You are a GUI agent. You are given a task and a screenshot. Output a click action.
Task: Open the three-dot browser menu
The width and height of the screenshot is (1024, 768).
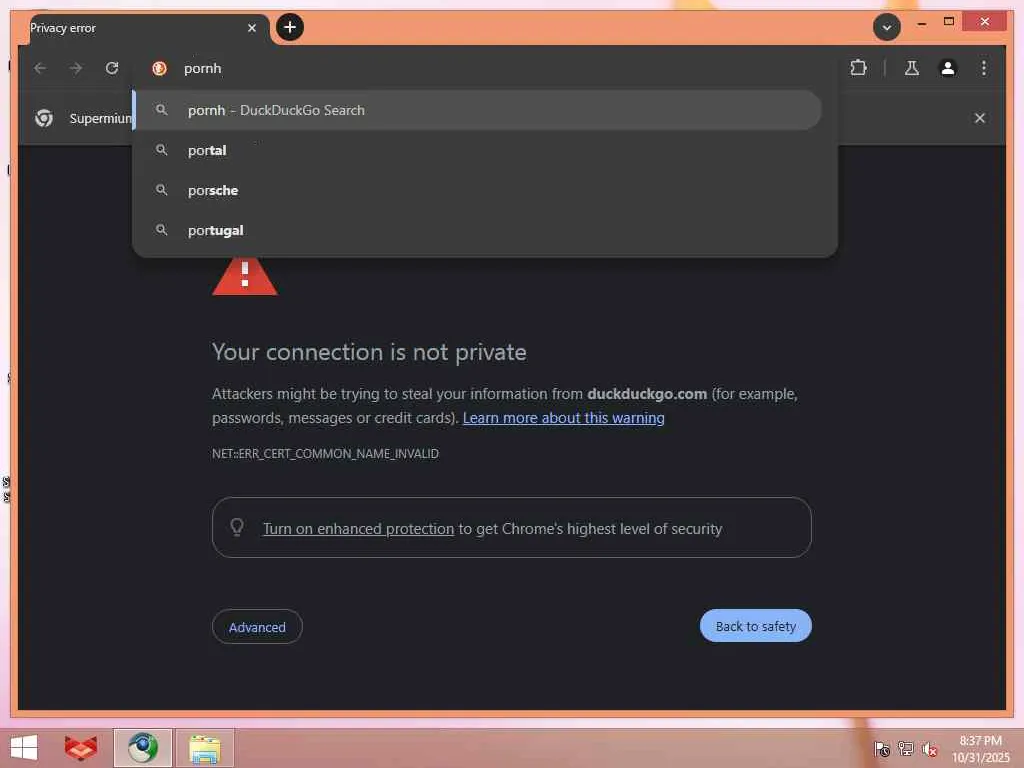(984, 68)
